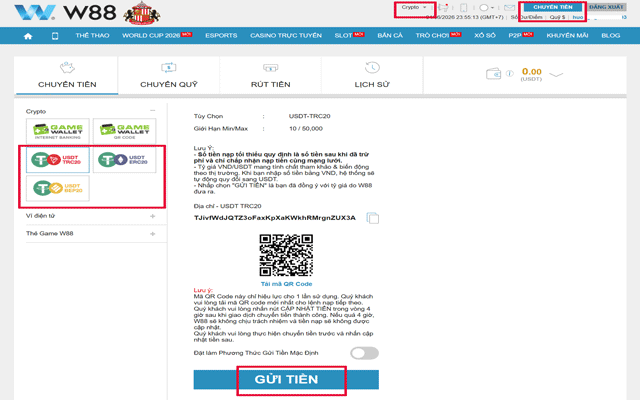Select USDT ERC20 payment option
The height and width of the screenshot is (400, 640).
pos(124,160)
